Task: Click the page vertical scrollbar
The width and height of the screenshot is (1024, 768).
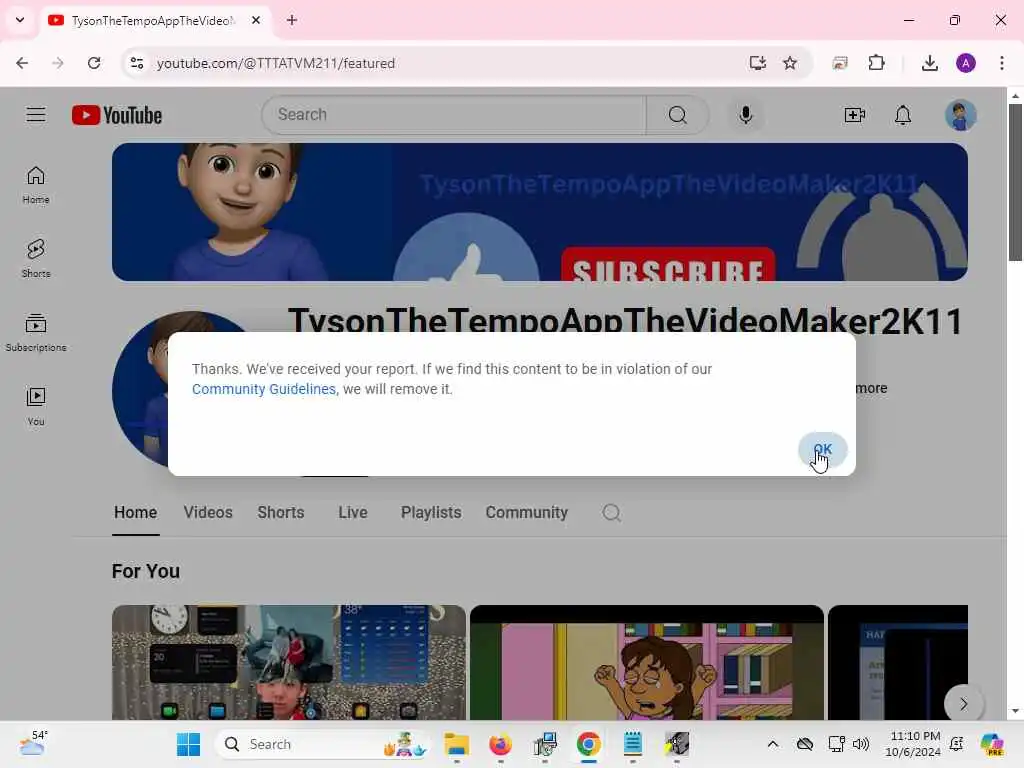Action: point(1014,182)
